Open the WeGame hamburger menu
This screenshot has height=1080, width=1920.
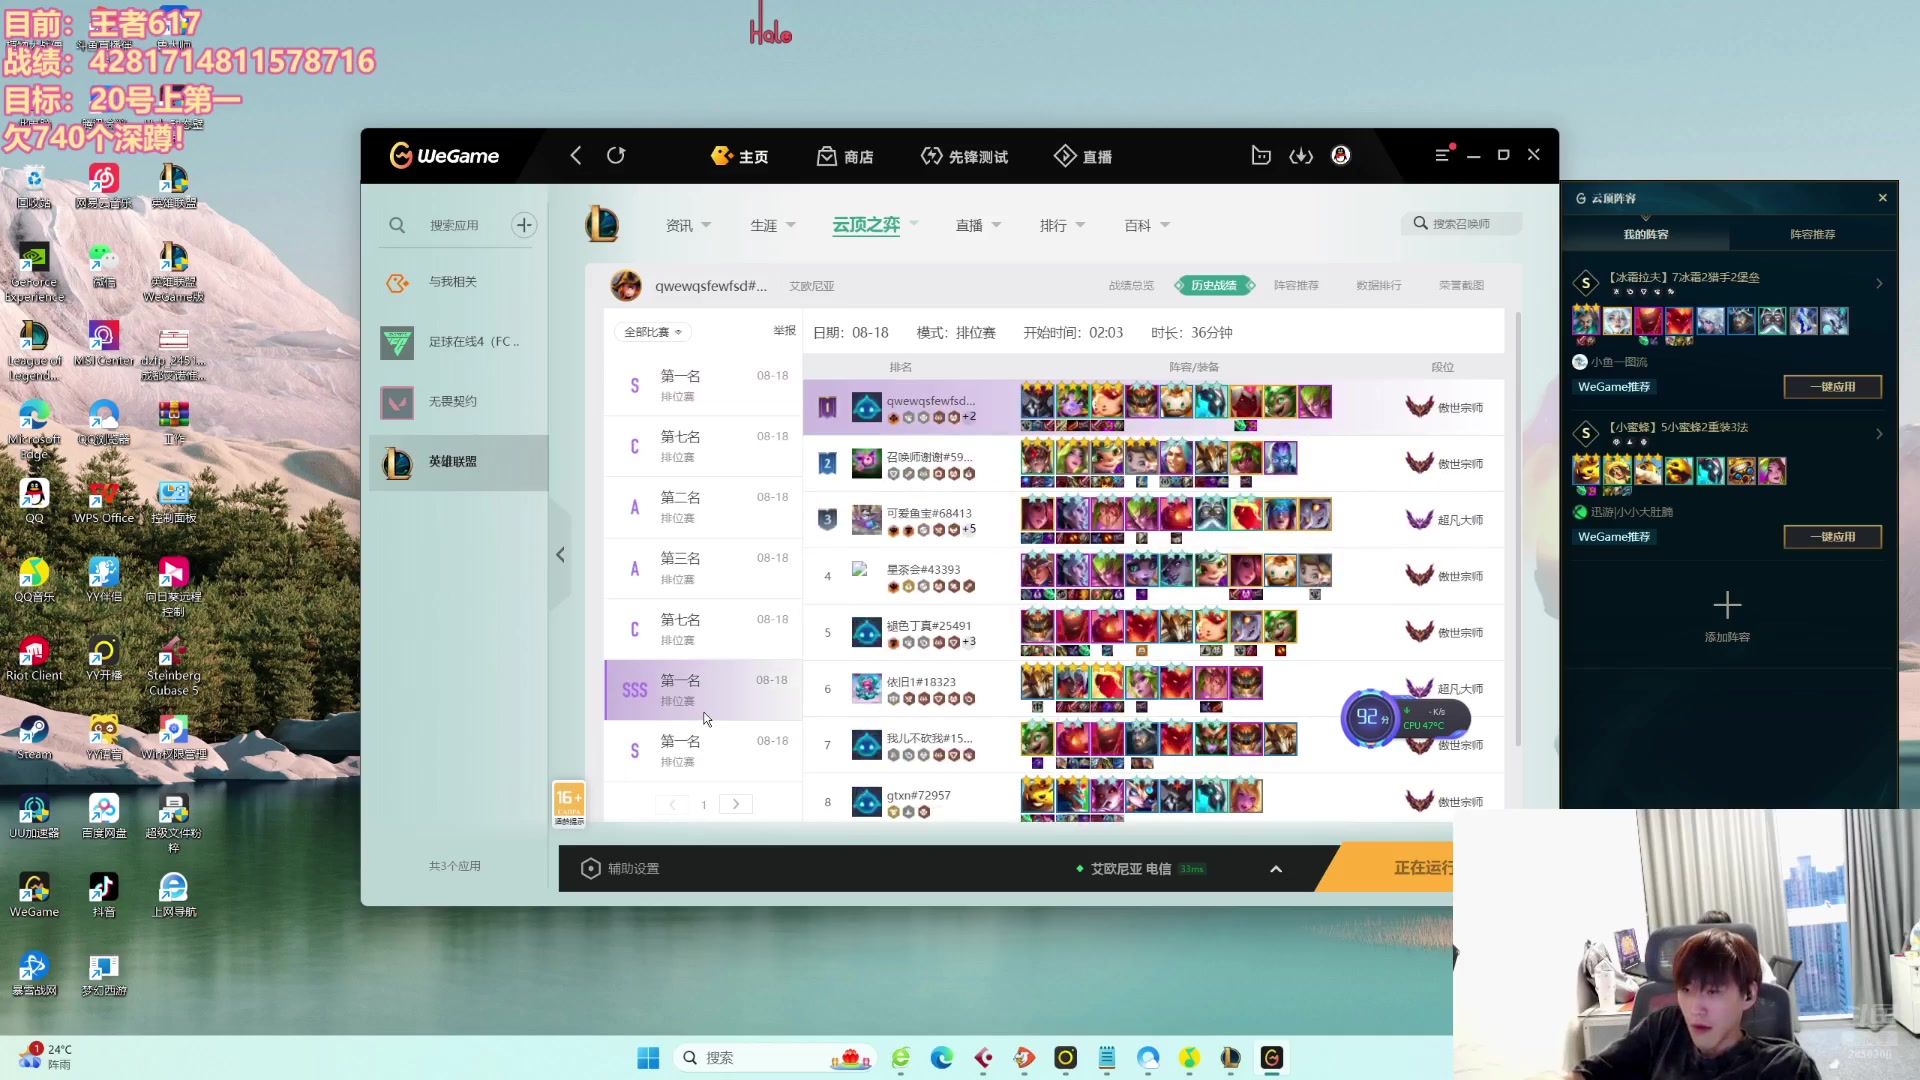coord(1441,156)
